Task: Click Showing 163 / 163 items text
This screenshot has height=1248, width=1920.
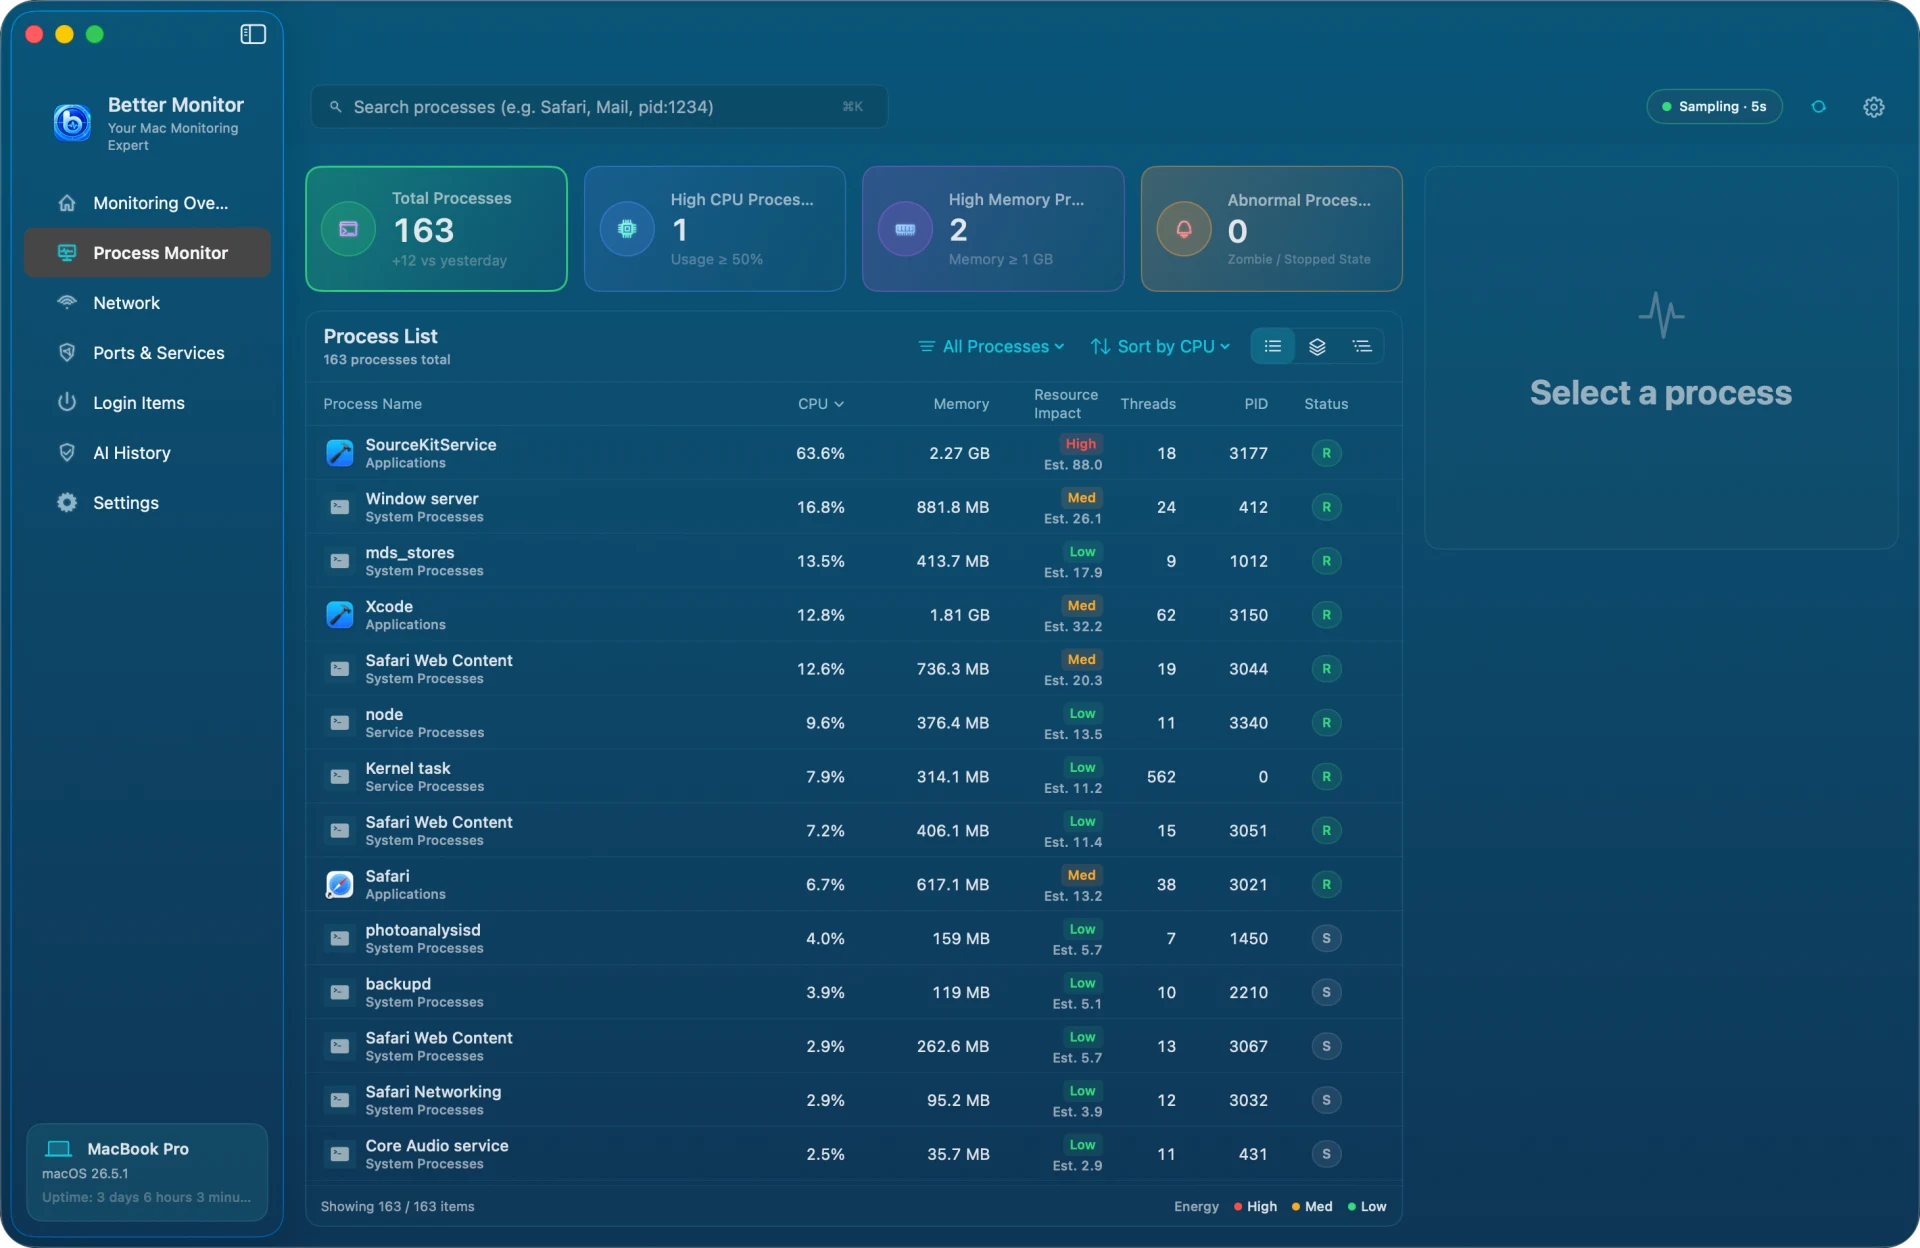Action: coord(397,1207)
